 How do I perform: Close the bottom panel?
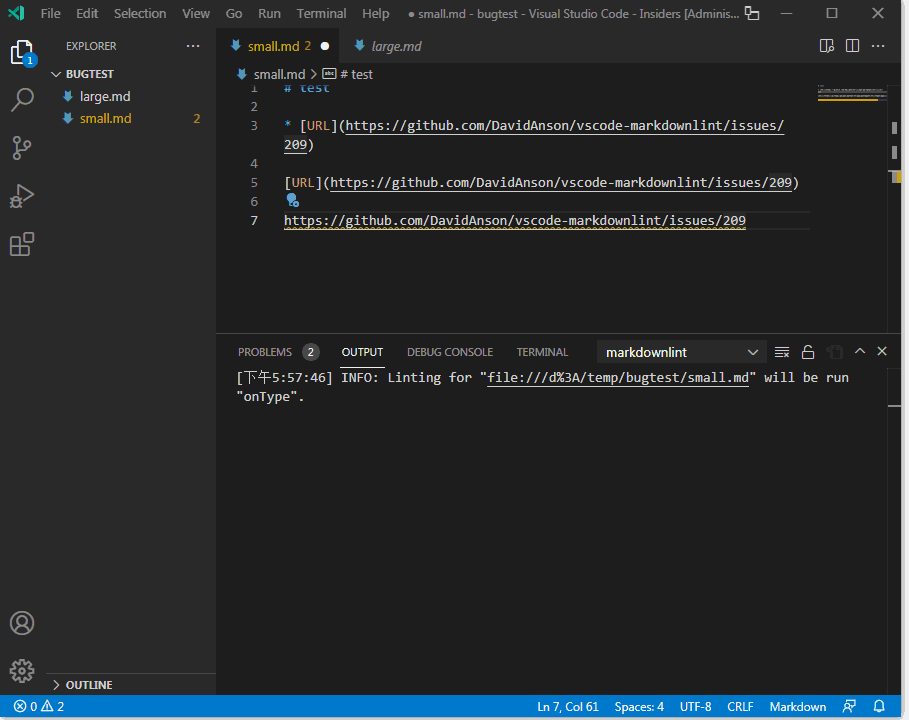click(x=882, y=351)
